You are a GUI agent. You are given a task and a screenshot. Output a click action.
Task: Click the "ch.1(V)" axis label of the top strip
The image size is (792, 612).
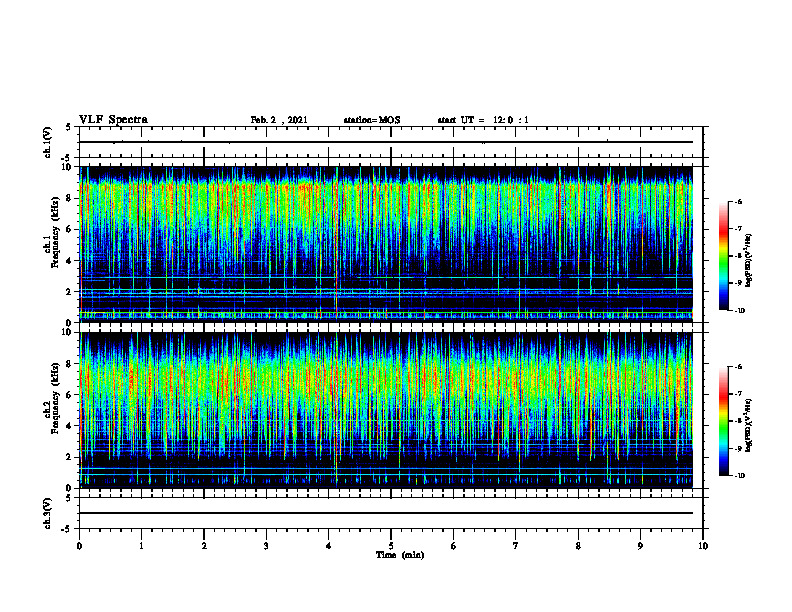tap(47, 142)
